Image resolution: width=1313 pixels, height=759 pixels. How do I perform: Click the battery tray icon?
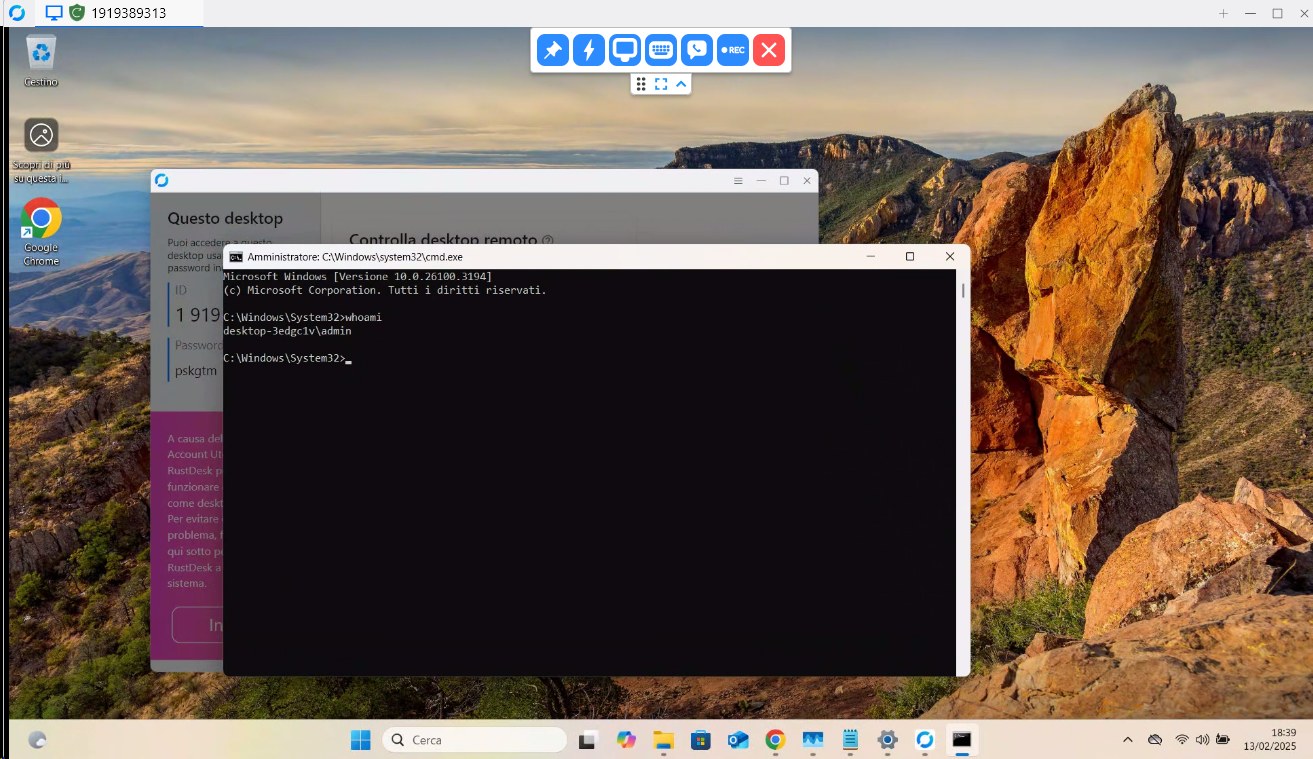click(1221, 740)
